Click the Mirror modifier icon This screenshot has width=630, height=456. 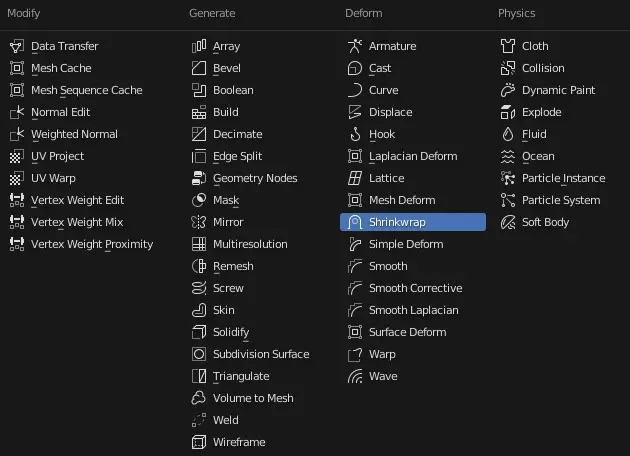click(x=199, y=222)
